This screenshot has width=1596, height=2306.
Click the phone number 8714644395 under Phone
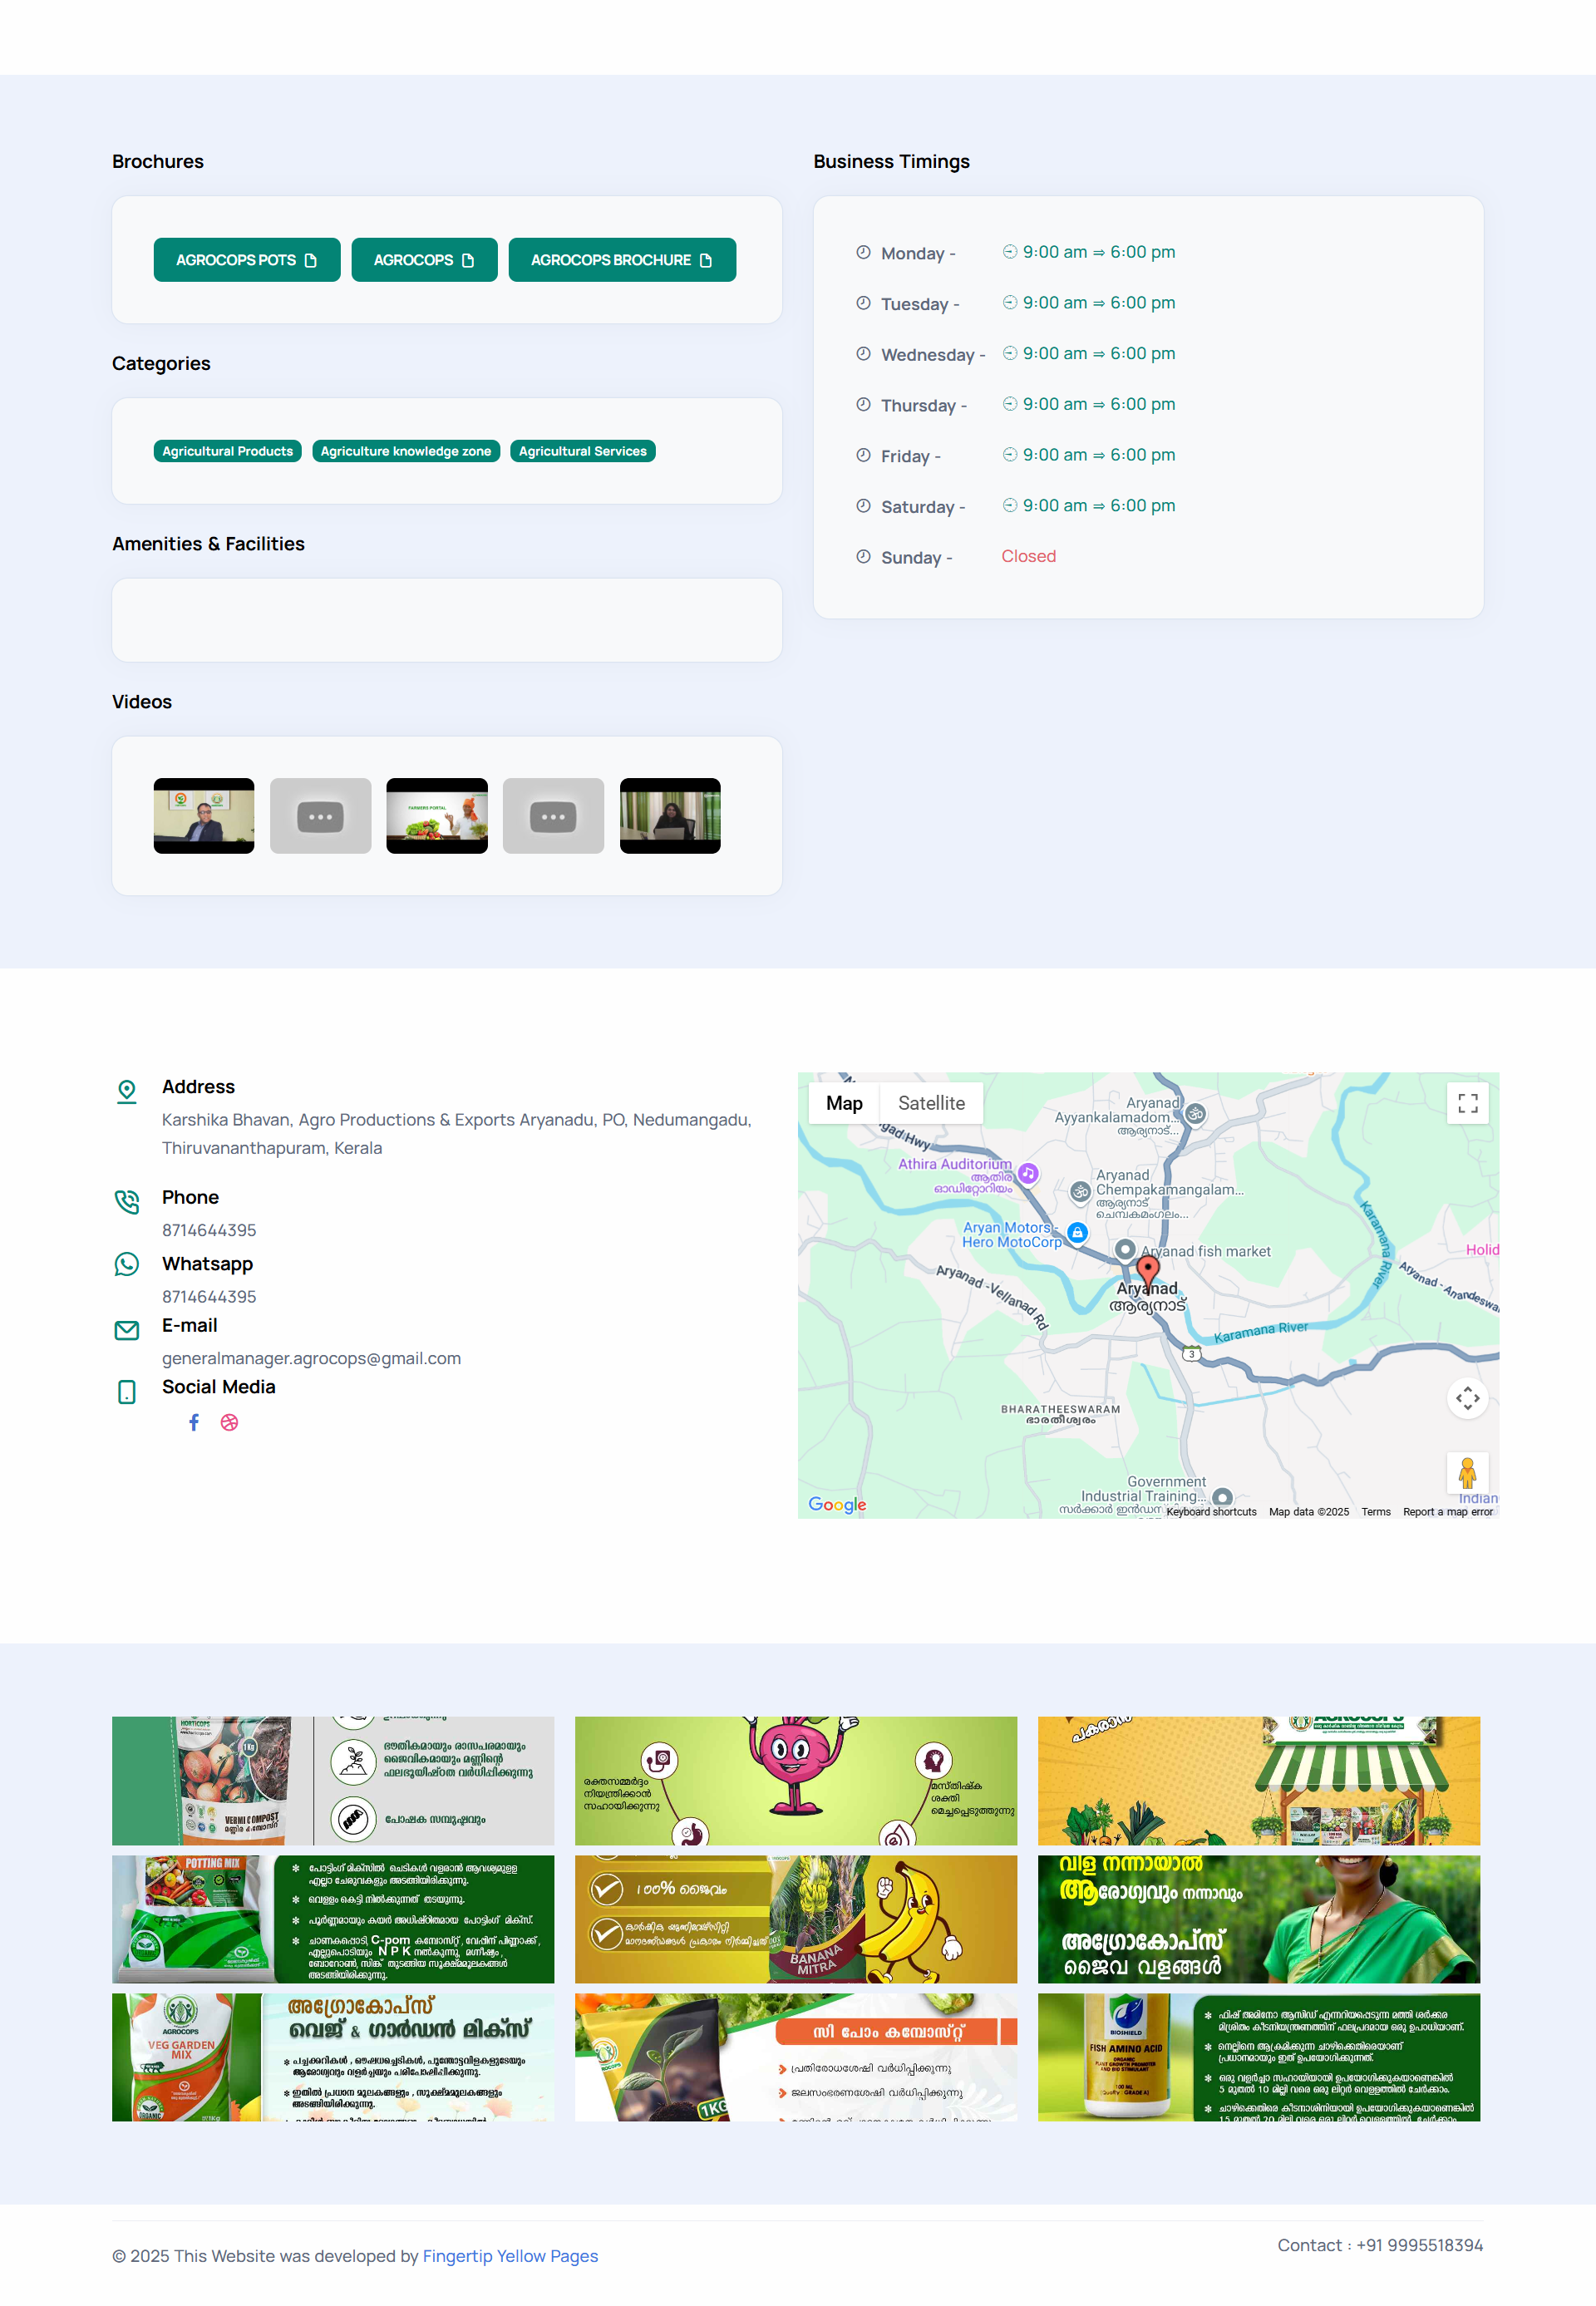209,1230
